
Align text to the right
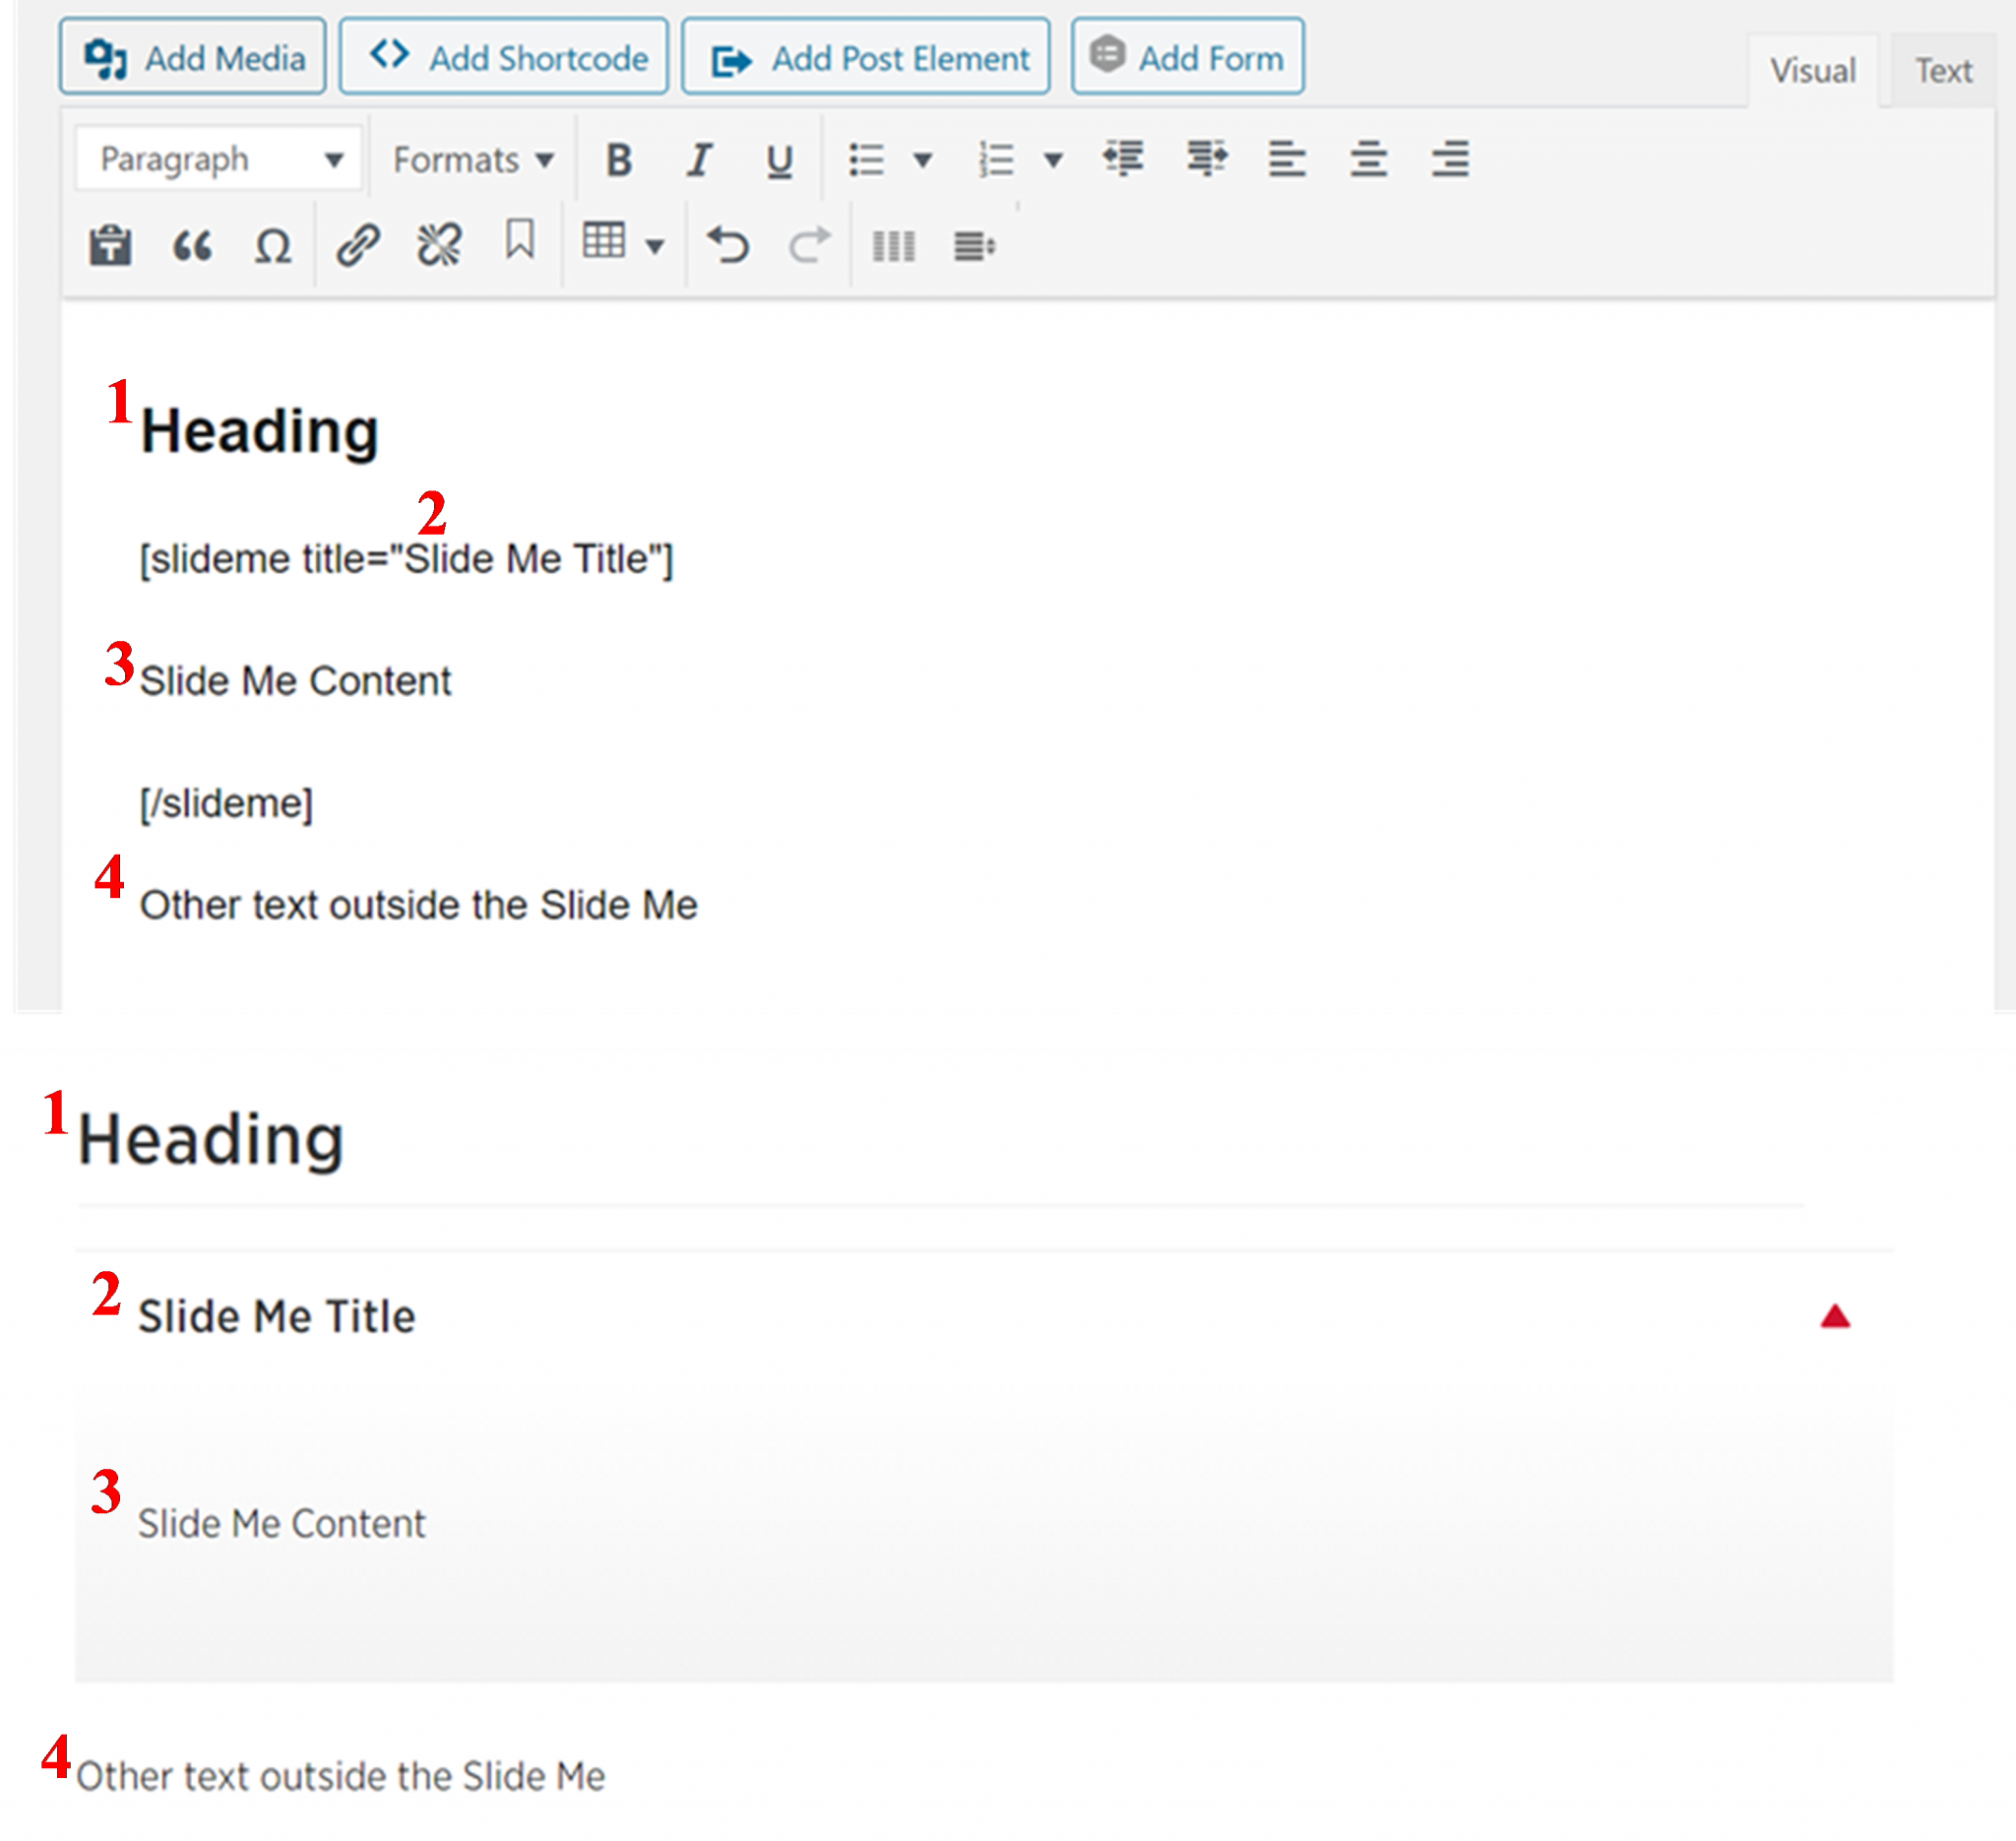click(x=1449, y=159)
